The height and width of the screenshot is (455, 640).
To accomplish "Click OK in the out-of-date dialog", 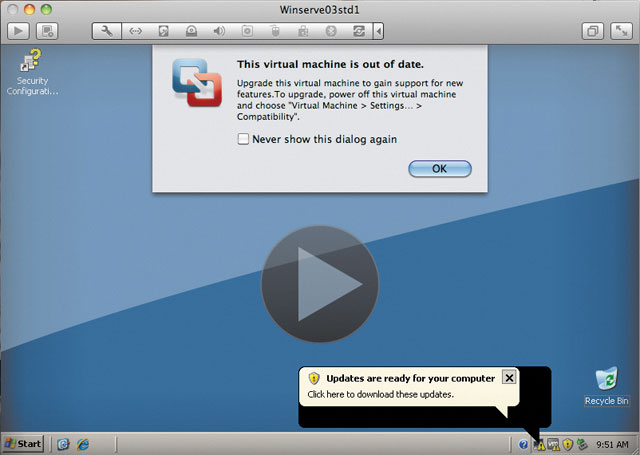I will pos(440,169).
